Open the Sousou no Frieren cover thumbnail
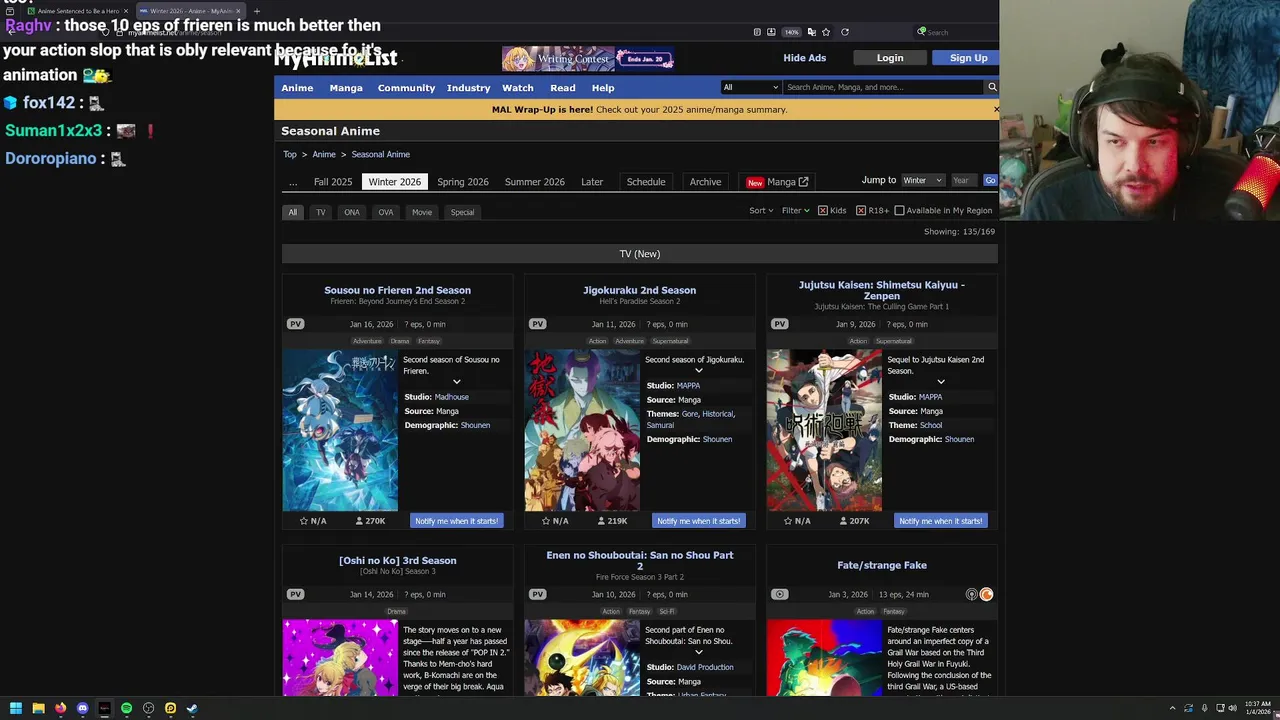 pyautogui.click(x=340, y=430)
